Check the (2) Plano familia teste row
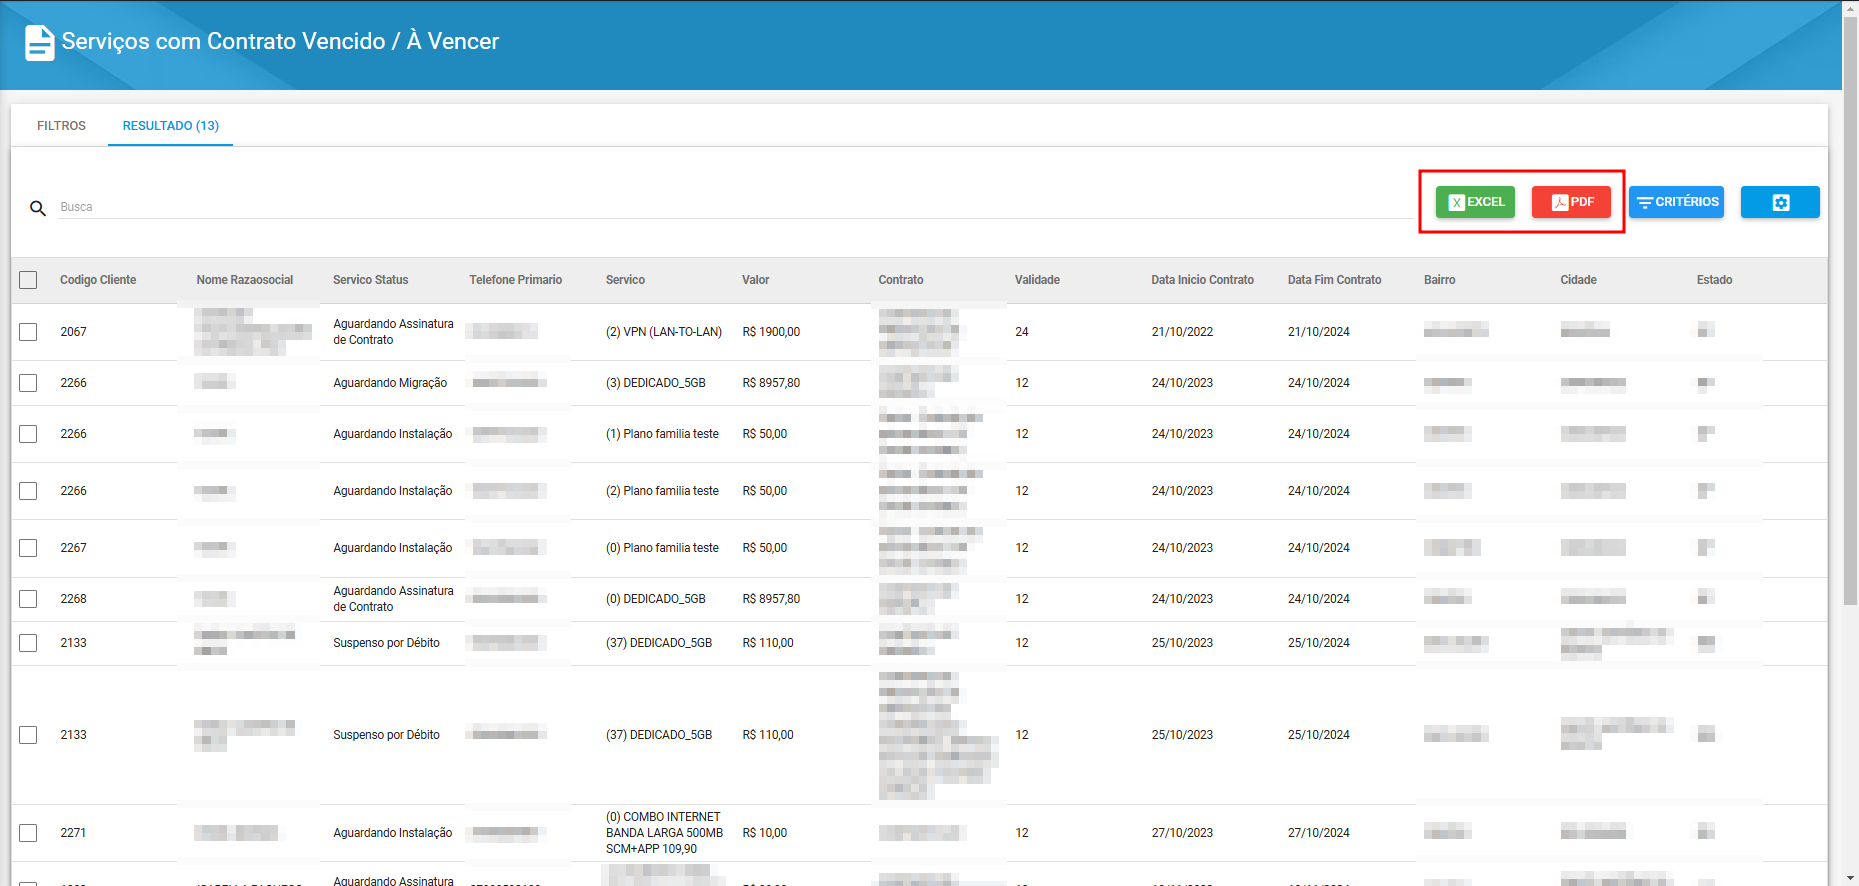Image resolution: width=1859 pixels, height=886 pixels. click(28, 491)
